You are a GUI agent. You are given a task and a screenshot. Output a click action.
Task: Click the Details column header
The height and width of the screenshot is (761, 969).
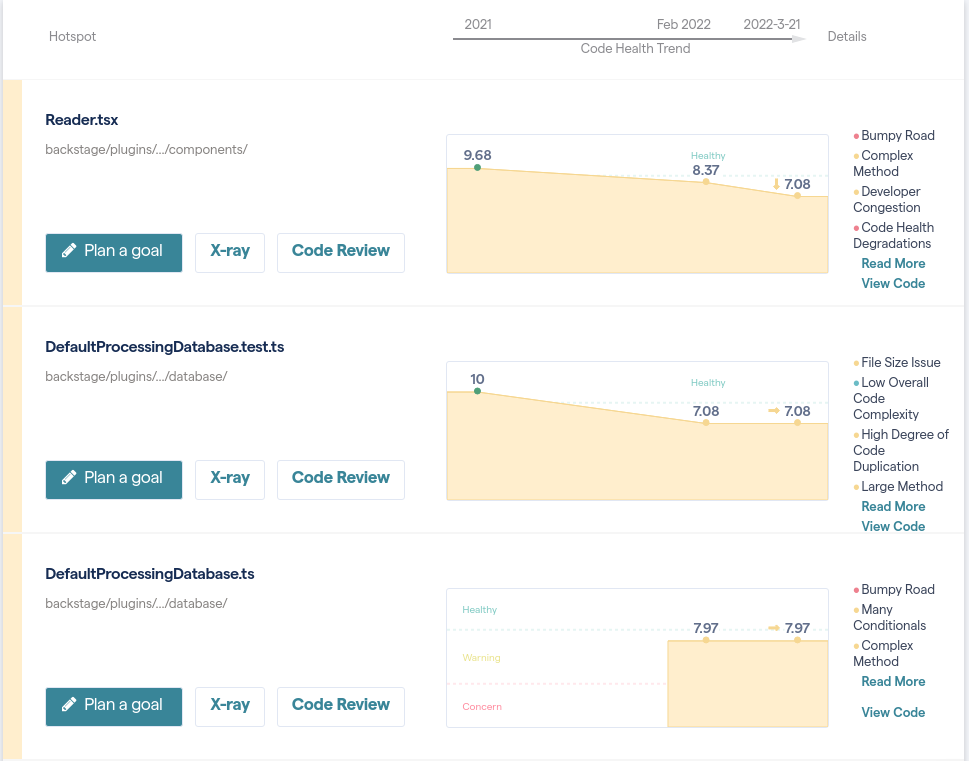click(847, 36)
